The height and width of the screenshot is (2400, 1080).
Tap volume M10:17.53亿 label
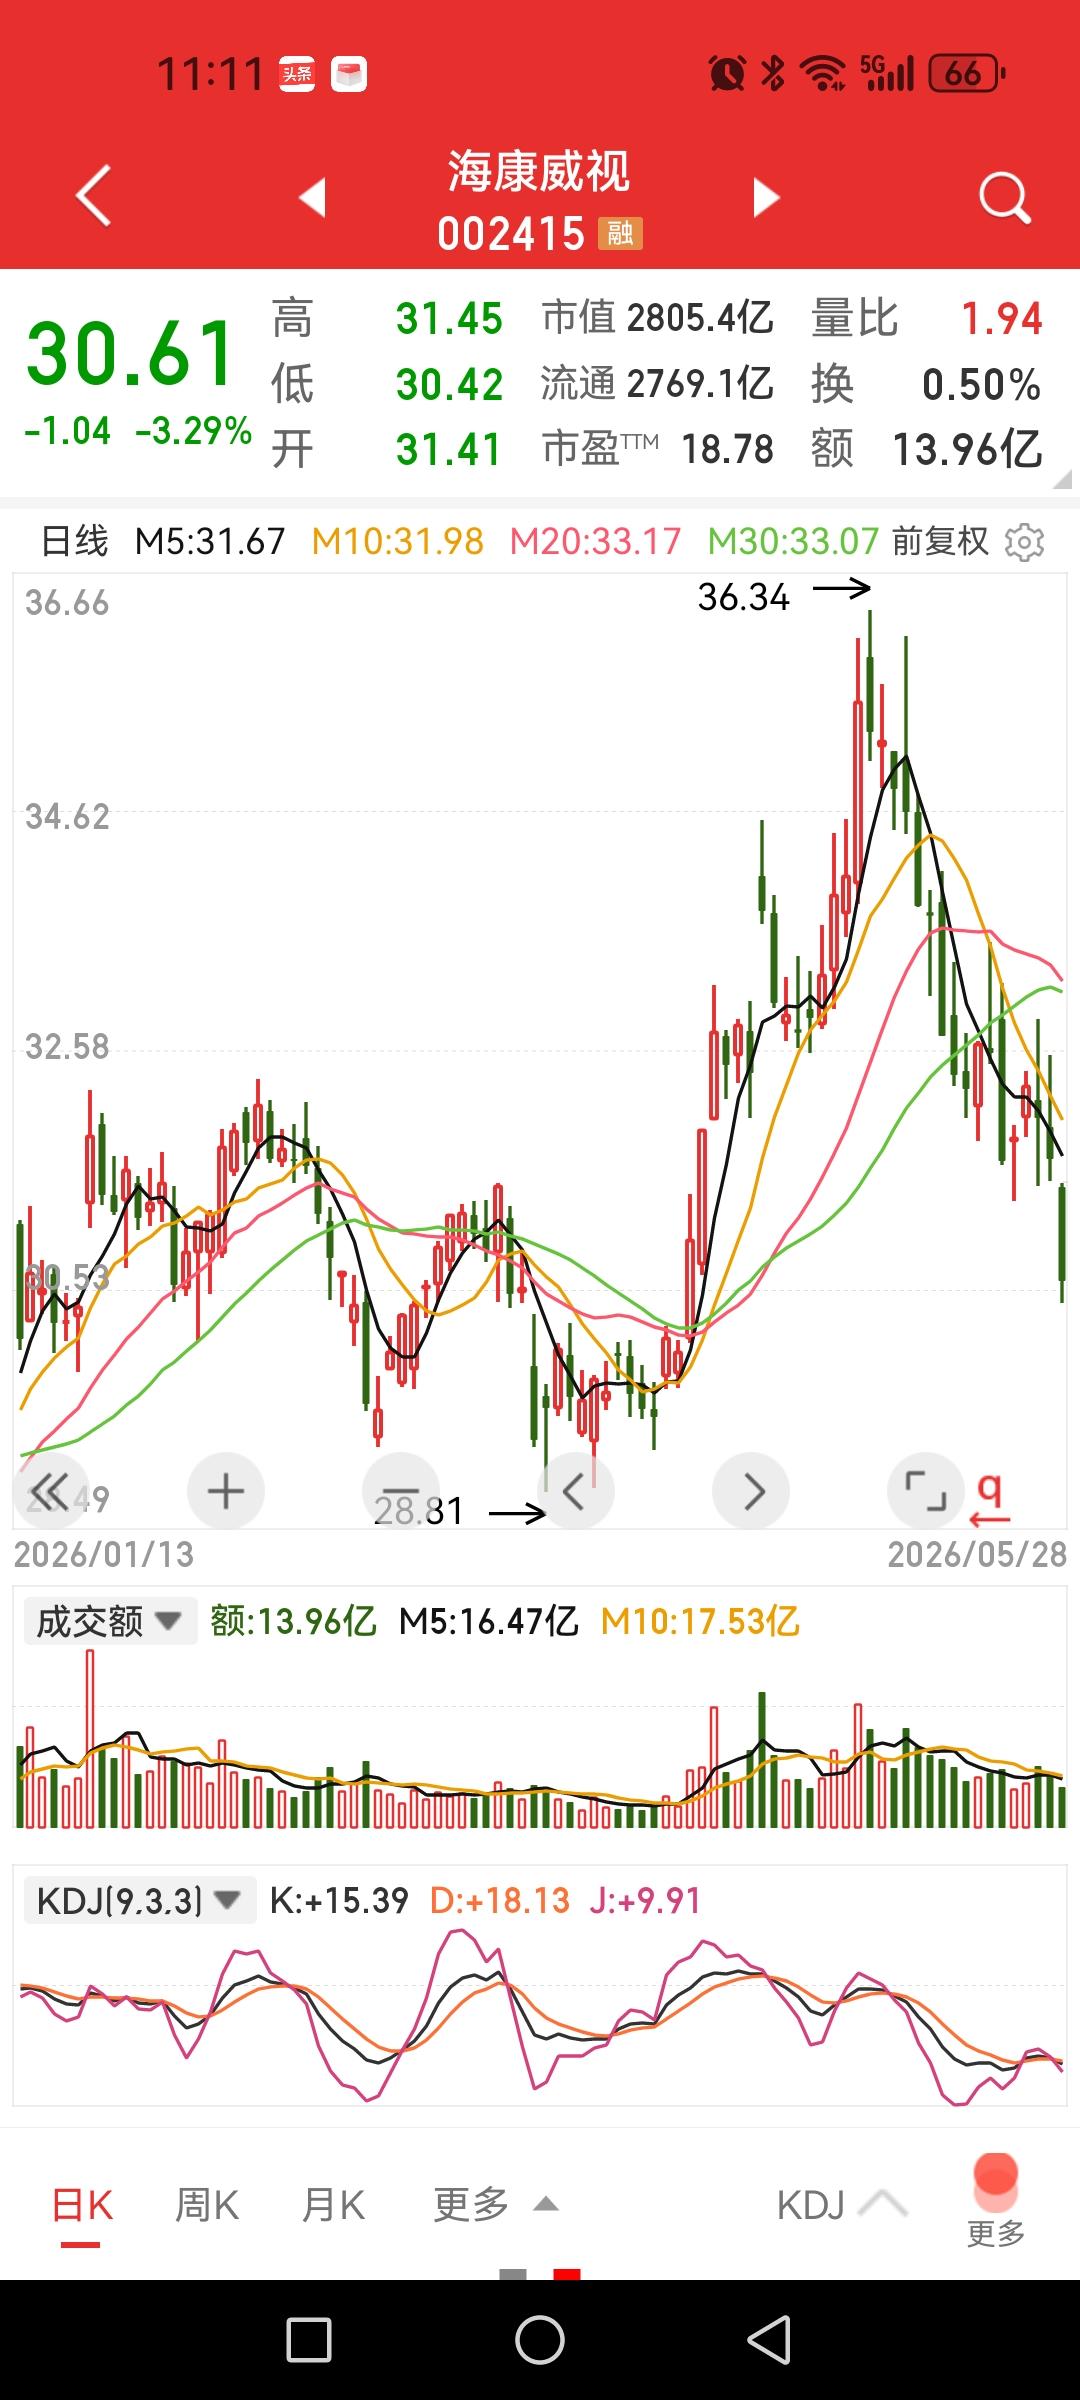(x=700, y=1621)
